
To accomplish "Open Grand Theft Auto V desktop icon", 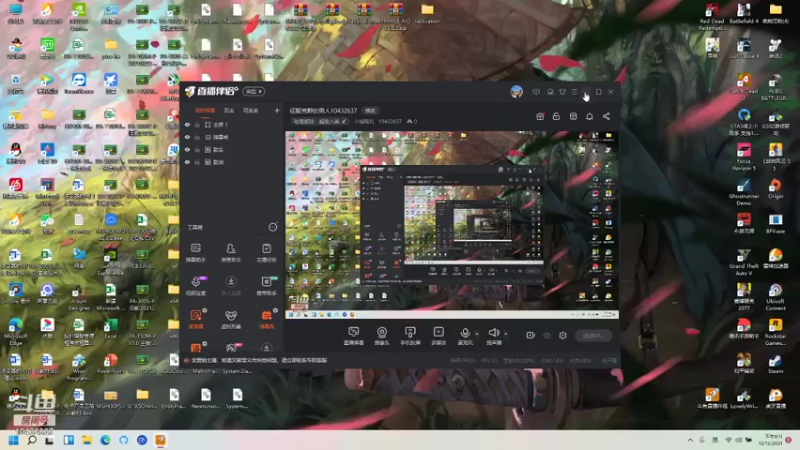I will (744, 262).
